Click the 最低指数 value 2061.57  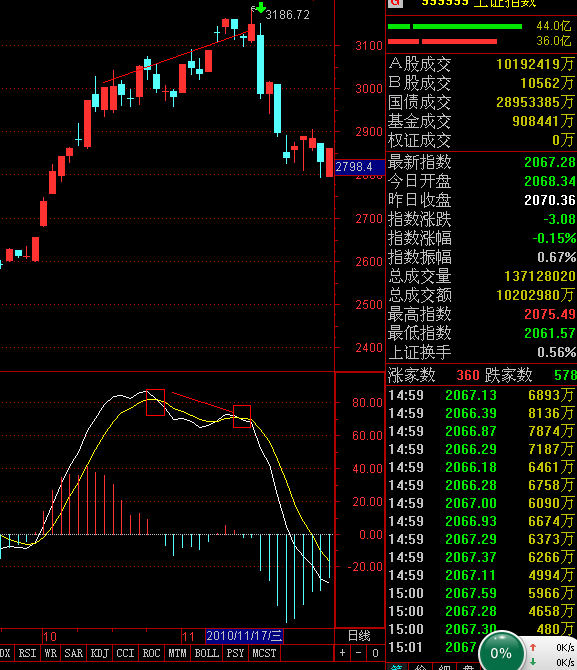point(550,333)
